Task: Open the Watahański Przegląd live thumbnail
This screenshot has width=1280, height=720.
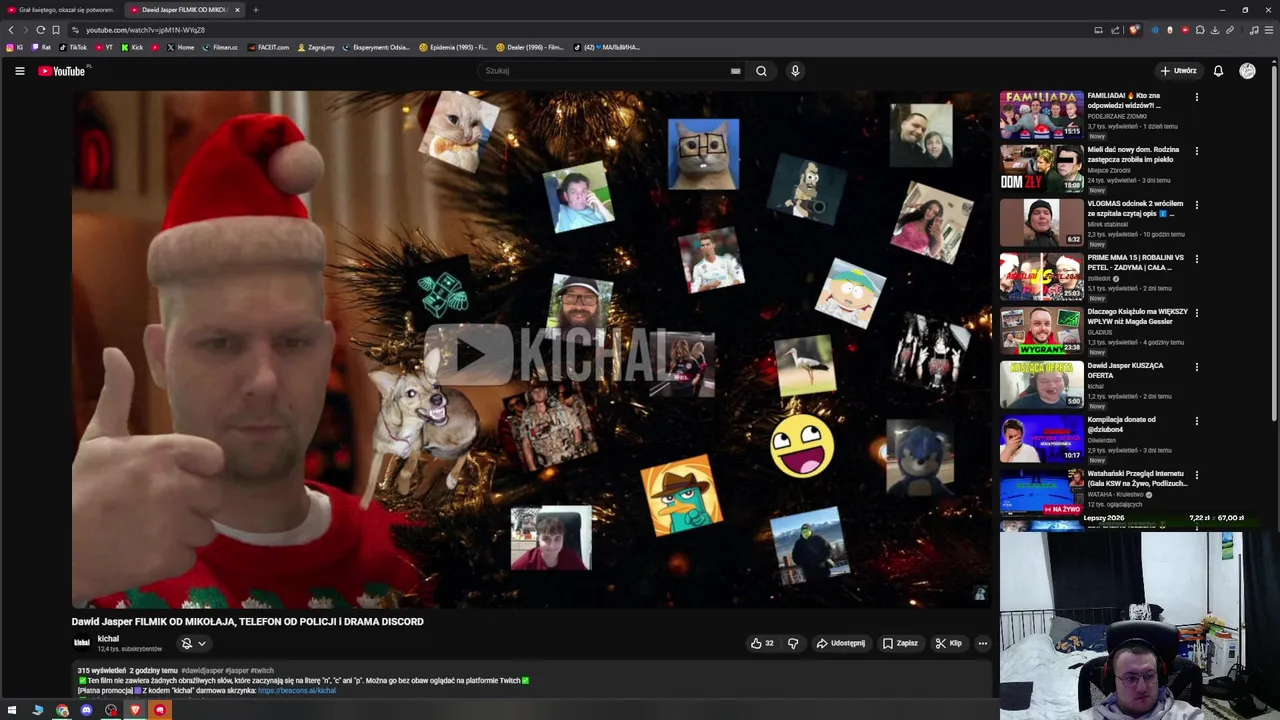Action: coord(1041,493)
